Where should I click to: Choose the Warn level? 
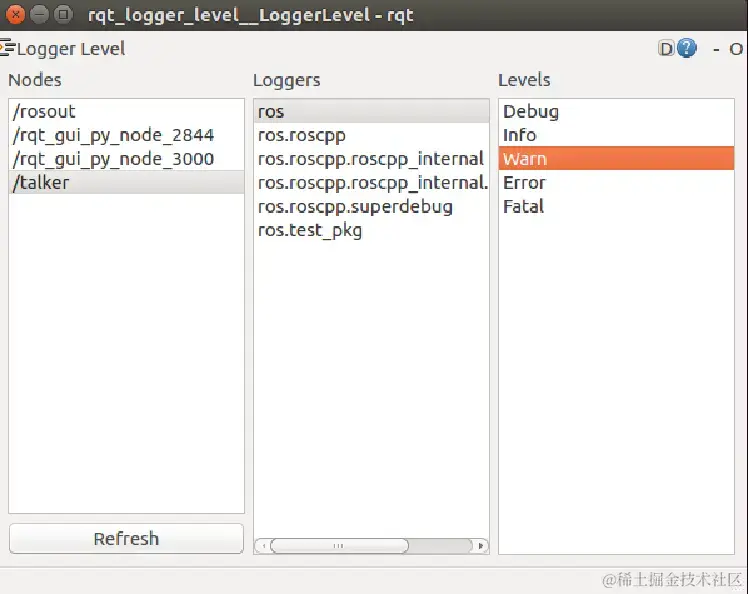(x=616, y=158)
